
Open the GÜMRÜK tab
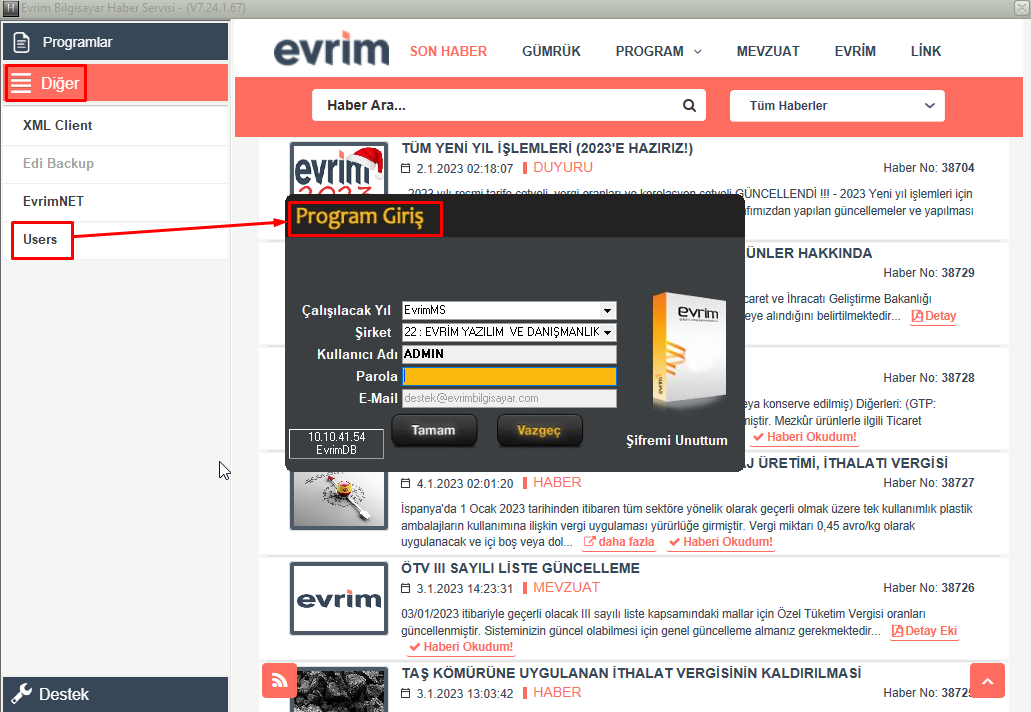(x=551, y=51)
